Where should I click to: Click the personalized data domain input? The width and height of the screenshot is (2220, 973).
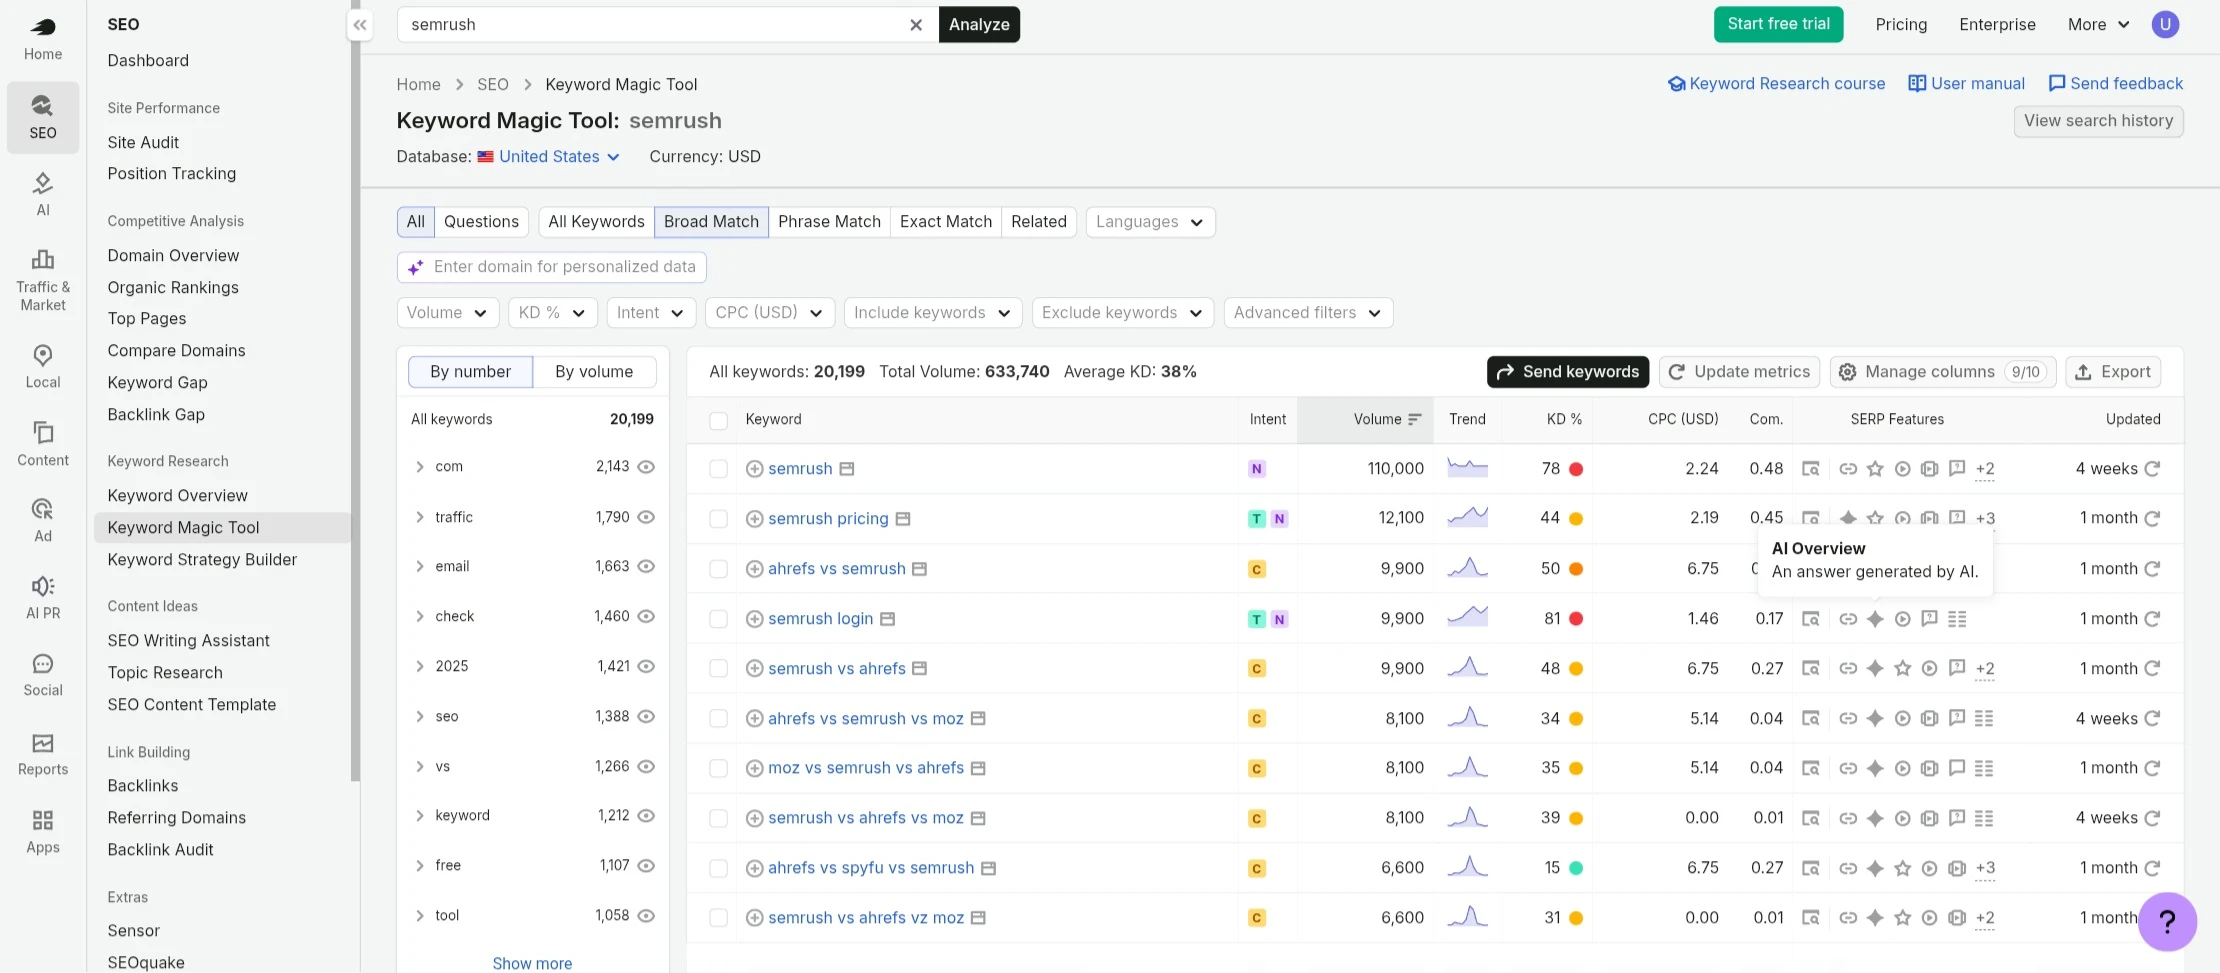point(552,267)
